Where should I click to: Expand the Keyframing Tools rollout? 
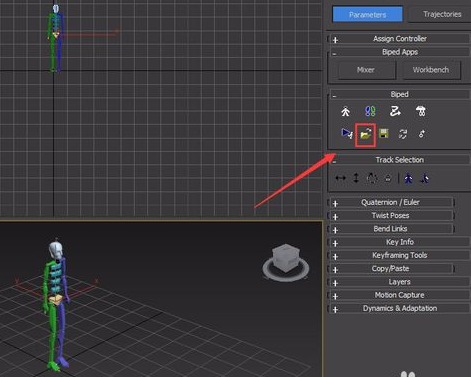click(400, 255)
